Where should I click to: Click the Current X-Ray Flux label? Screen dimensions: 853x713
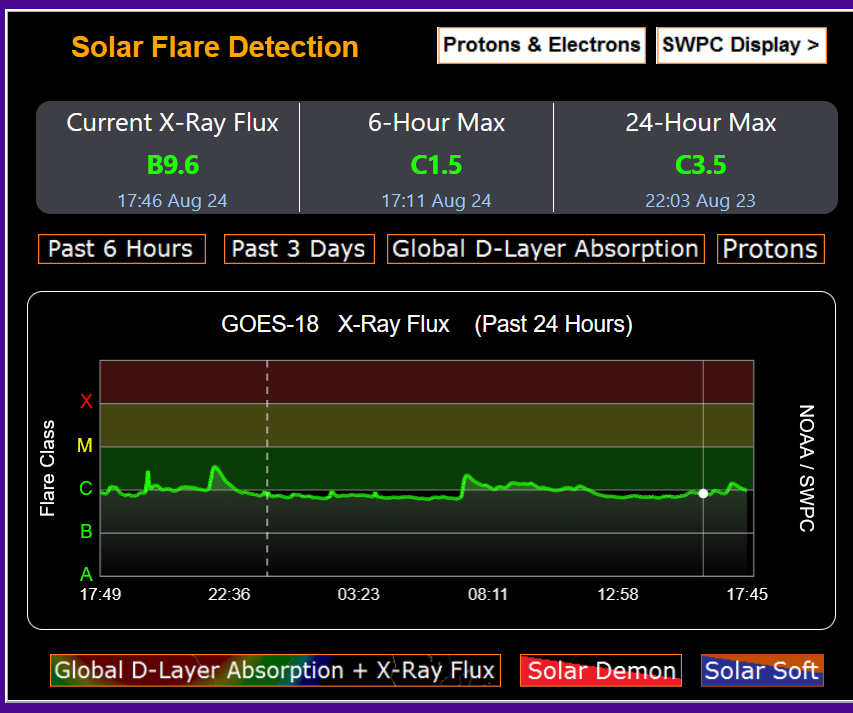pyautogui.click(x=172, y=122)
